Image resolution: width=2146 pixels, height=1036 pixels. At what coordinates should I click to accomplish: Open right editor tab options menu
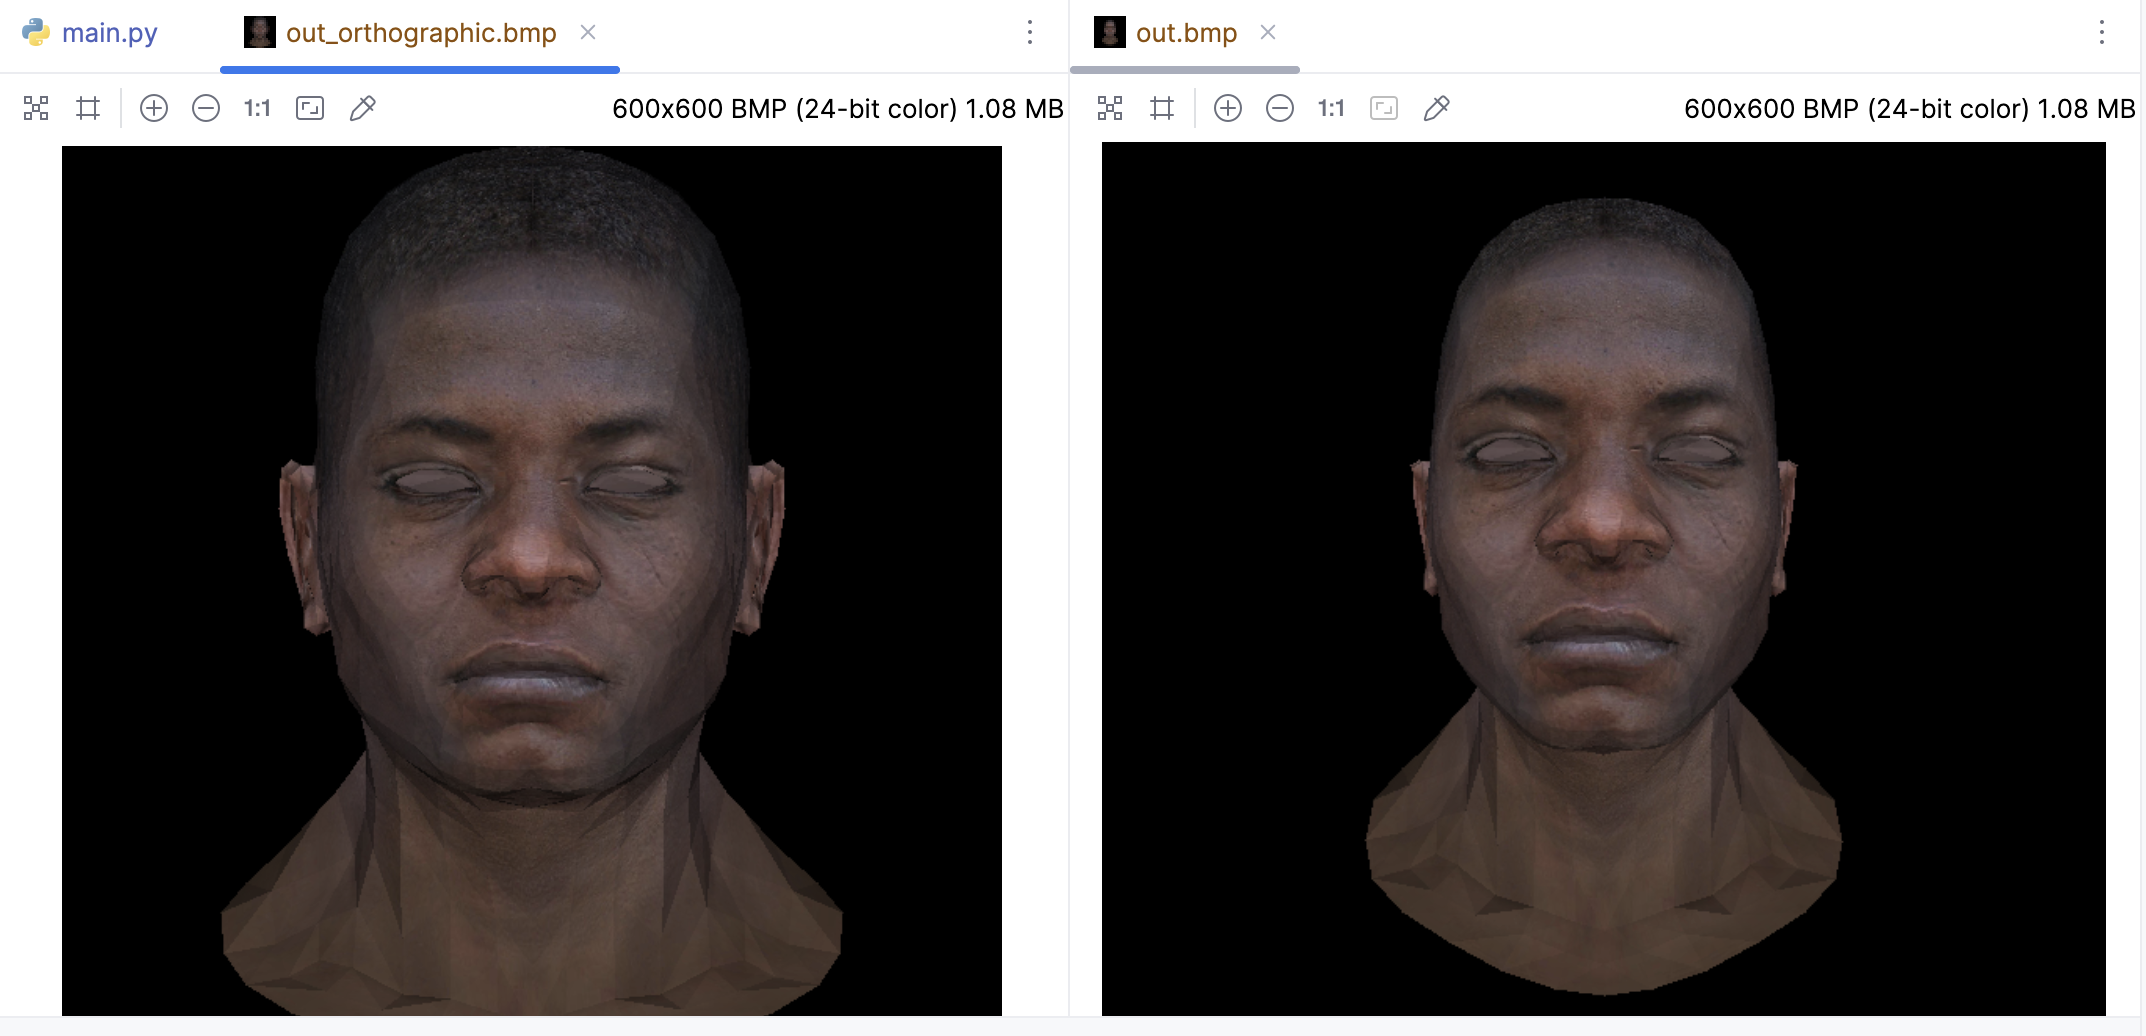[2102, 33]
